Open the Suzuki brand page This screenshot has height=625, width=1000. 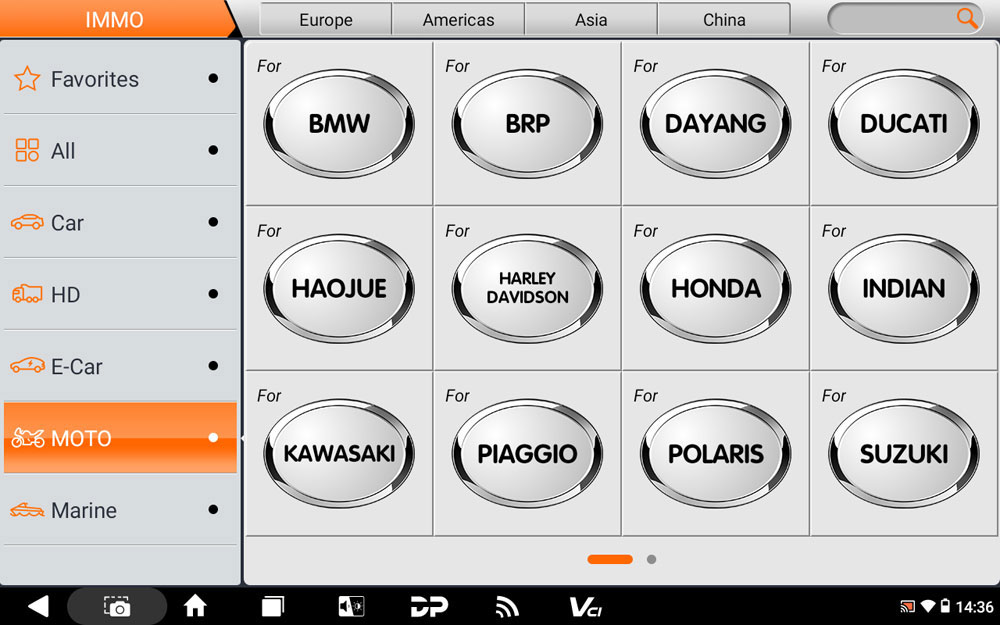(x=902, y=453)
